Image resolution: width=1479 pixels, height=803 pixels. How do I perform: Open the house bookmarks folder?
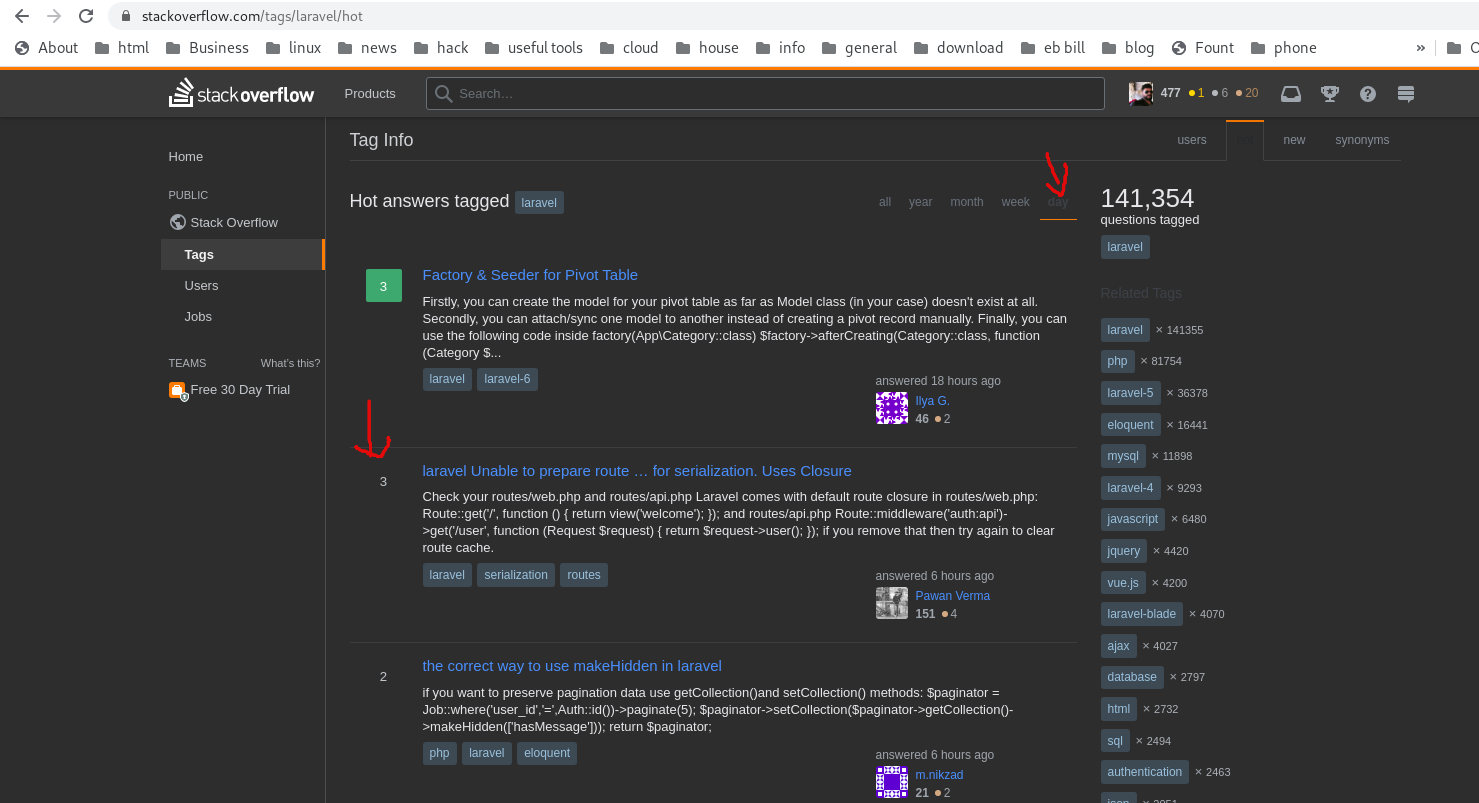pyautogui.click(x=707, y=48)
